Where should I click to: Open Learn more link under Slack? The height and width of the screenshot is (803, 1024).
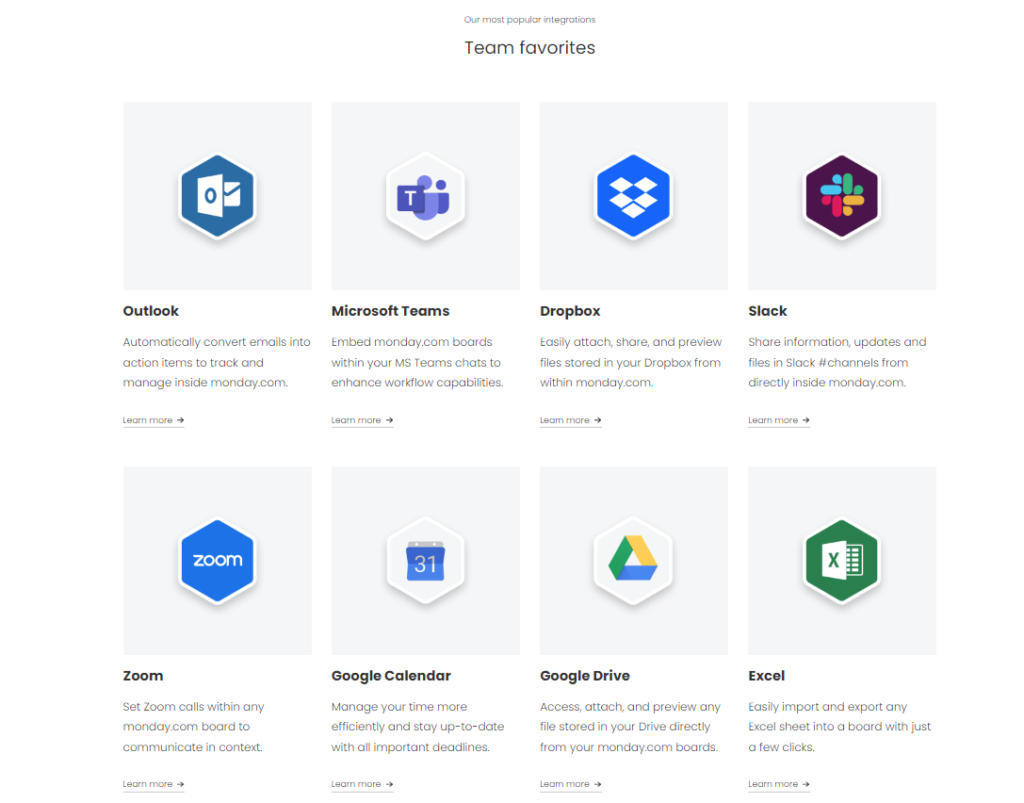778,420
